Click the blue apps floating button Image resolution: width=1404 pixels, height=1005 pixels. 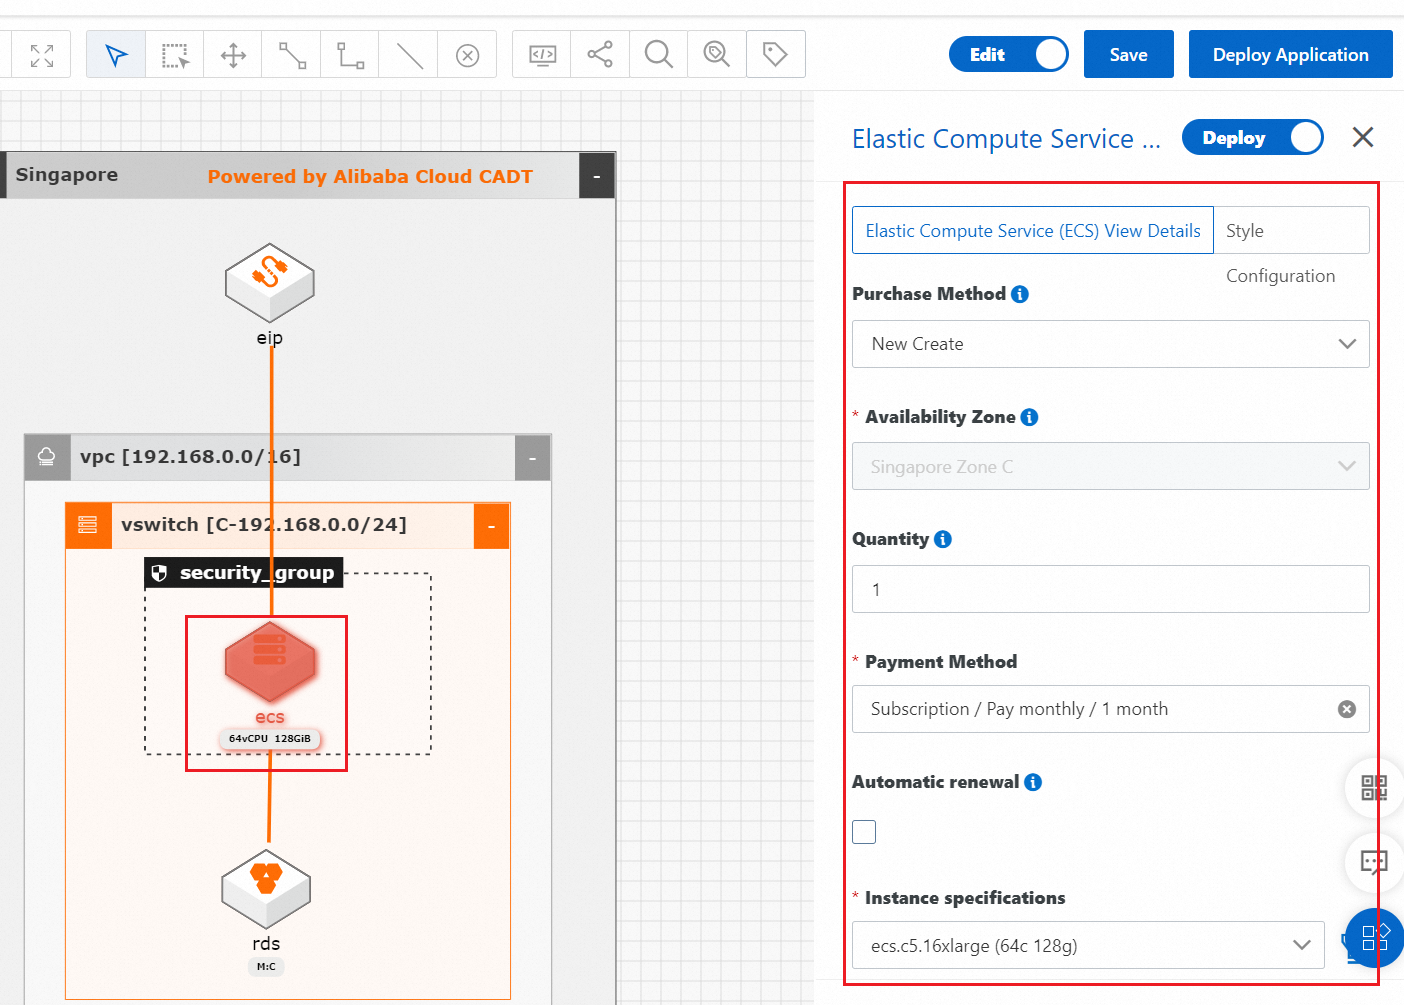coord(1374,938)
